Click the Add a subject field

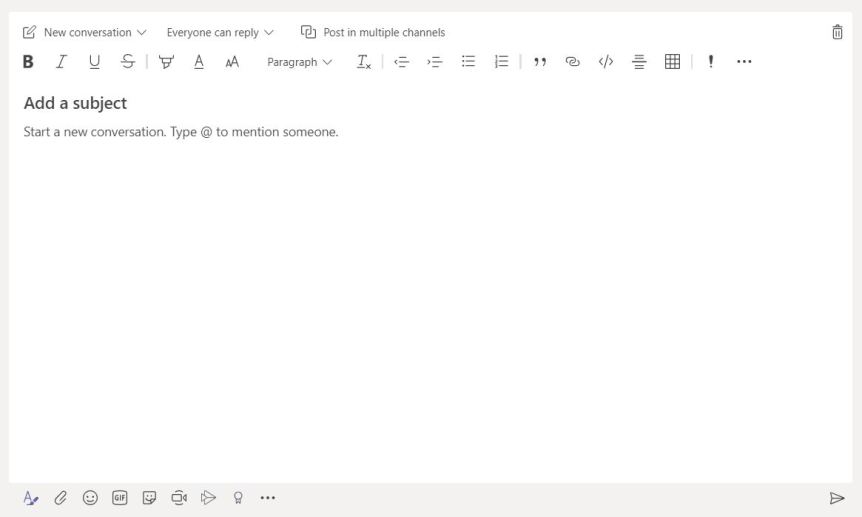coord(76,103)
